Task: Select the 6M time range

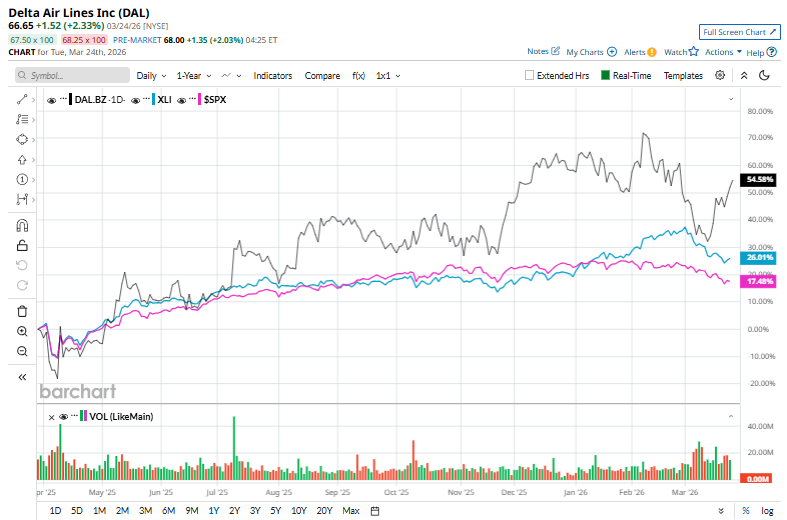Action: click(x=169, y=511)
